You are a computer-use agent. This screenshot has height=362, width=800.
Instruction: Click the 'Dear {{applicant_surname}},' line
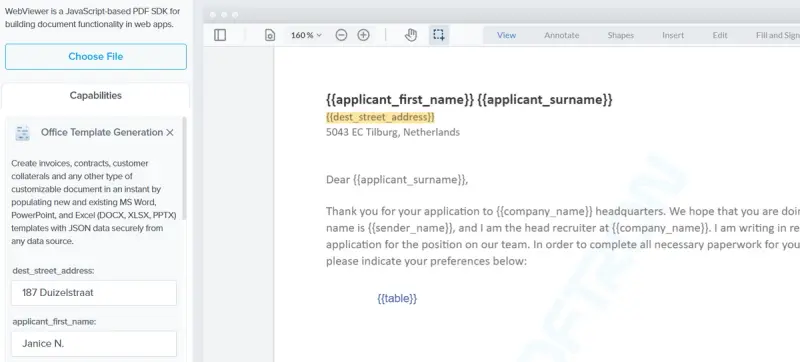pos(397,180)
